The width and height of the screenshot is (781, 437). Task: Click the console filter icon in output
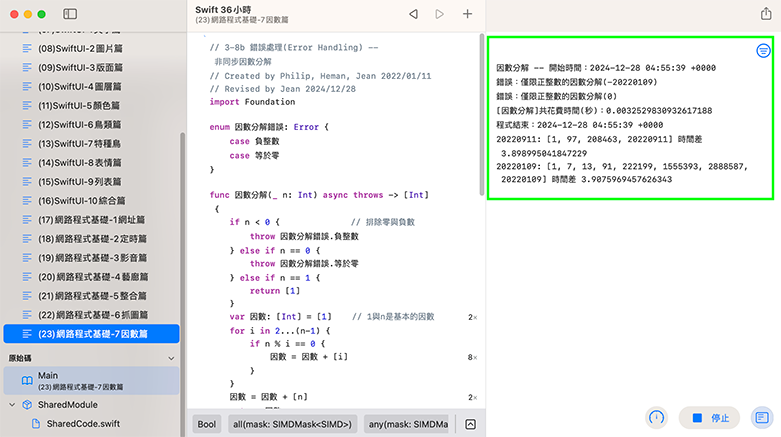click(x=763, y=50)
